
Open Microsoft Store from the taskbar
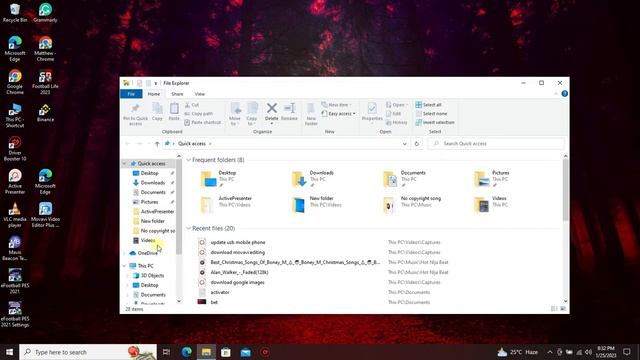coord(226,352)
